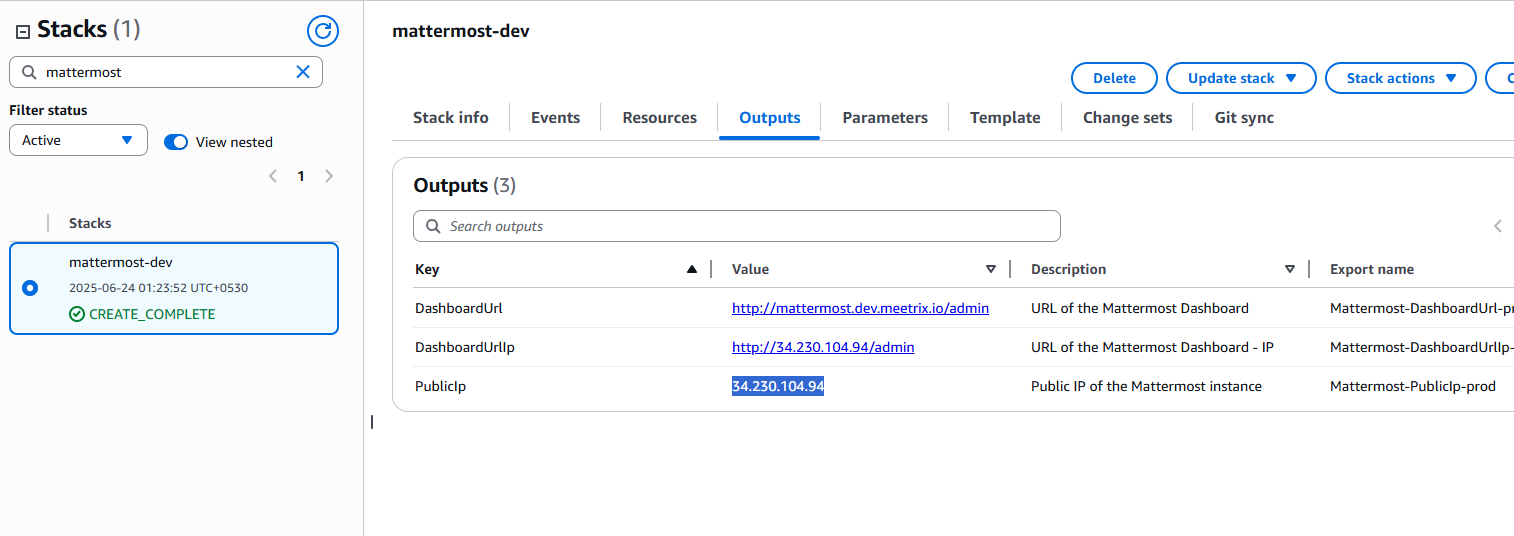Switch to the Events tab

(555, 118)
